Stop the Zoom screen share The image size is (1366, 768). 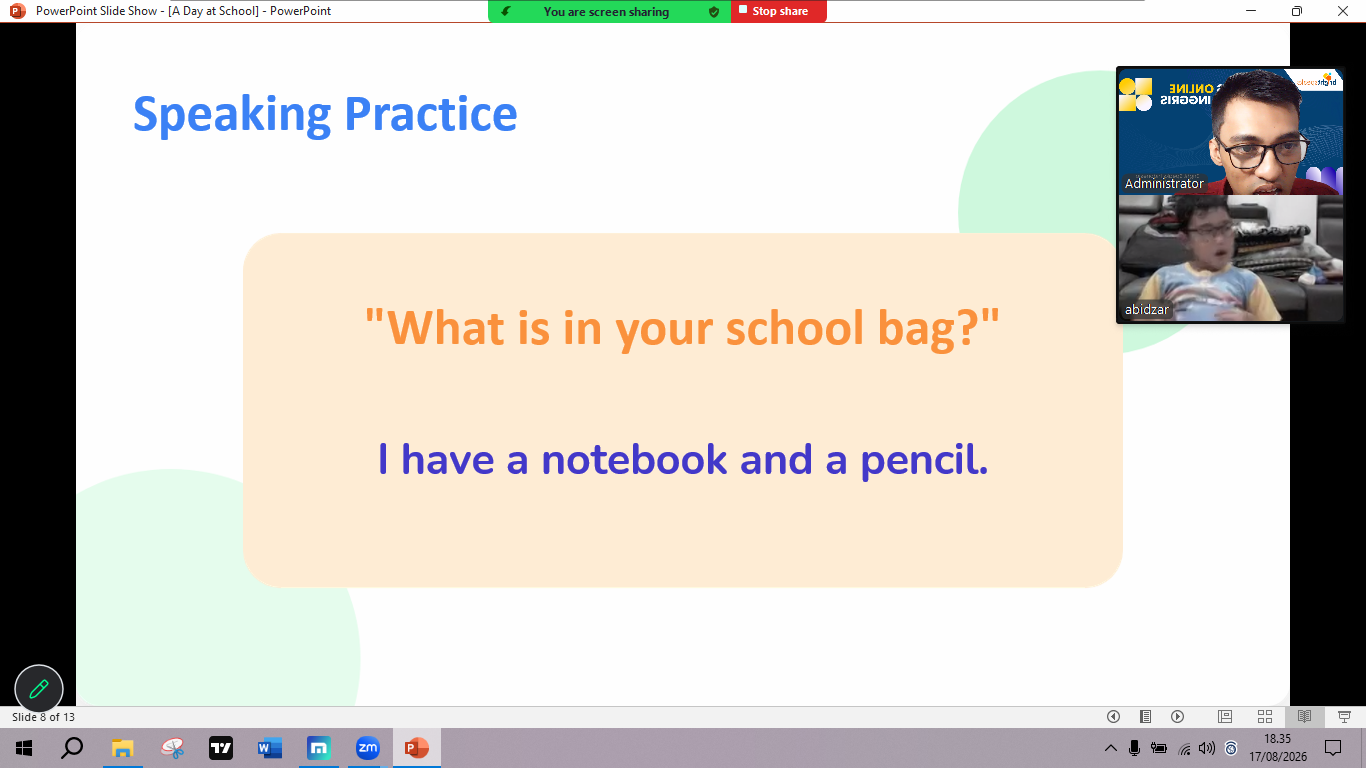(779, 11)
